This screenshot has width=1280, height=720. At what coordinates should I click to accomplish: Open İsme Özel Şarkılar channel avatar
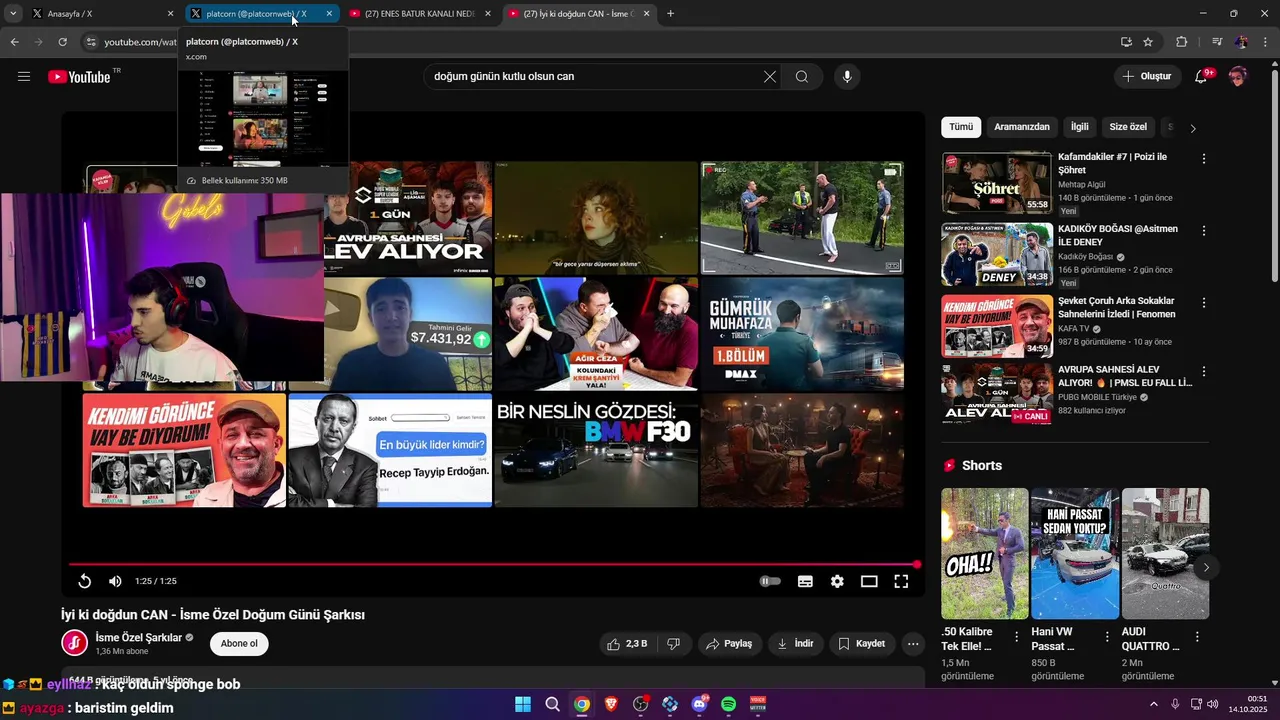[75, 643]
